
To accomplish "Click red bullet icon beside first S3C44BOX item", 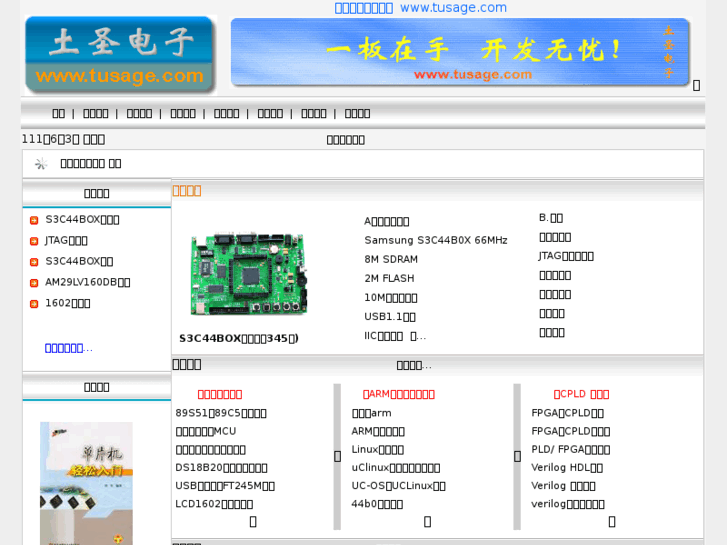I will [34, 220].
